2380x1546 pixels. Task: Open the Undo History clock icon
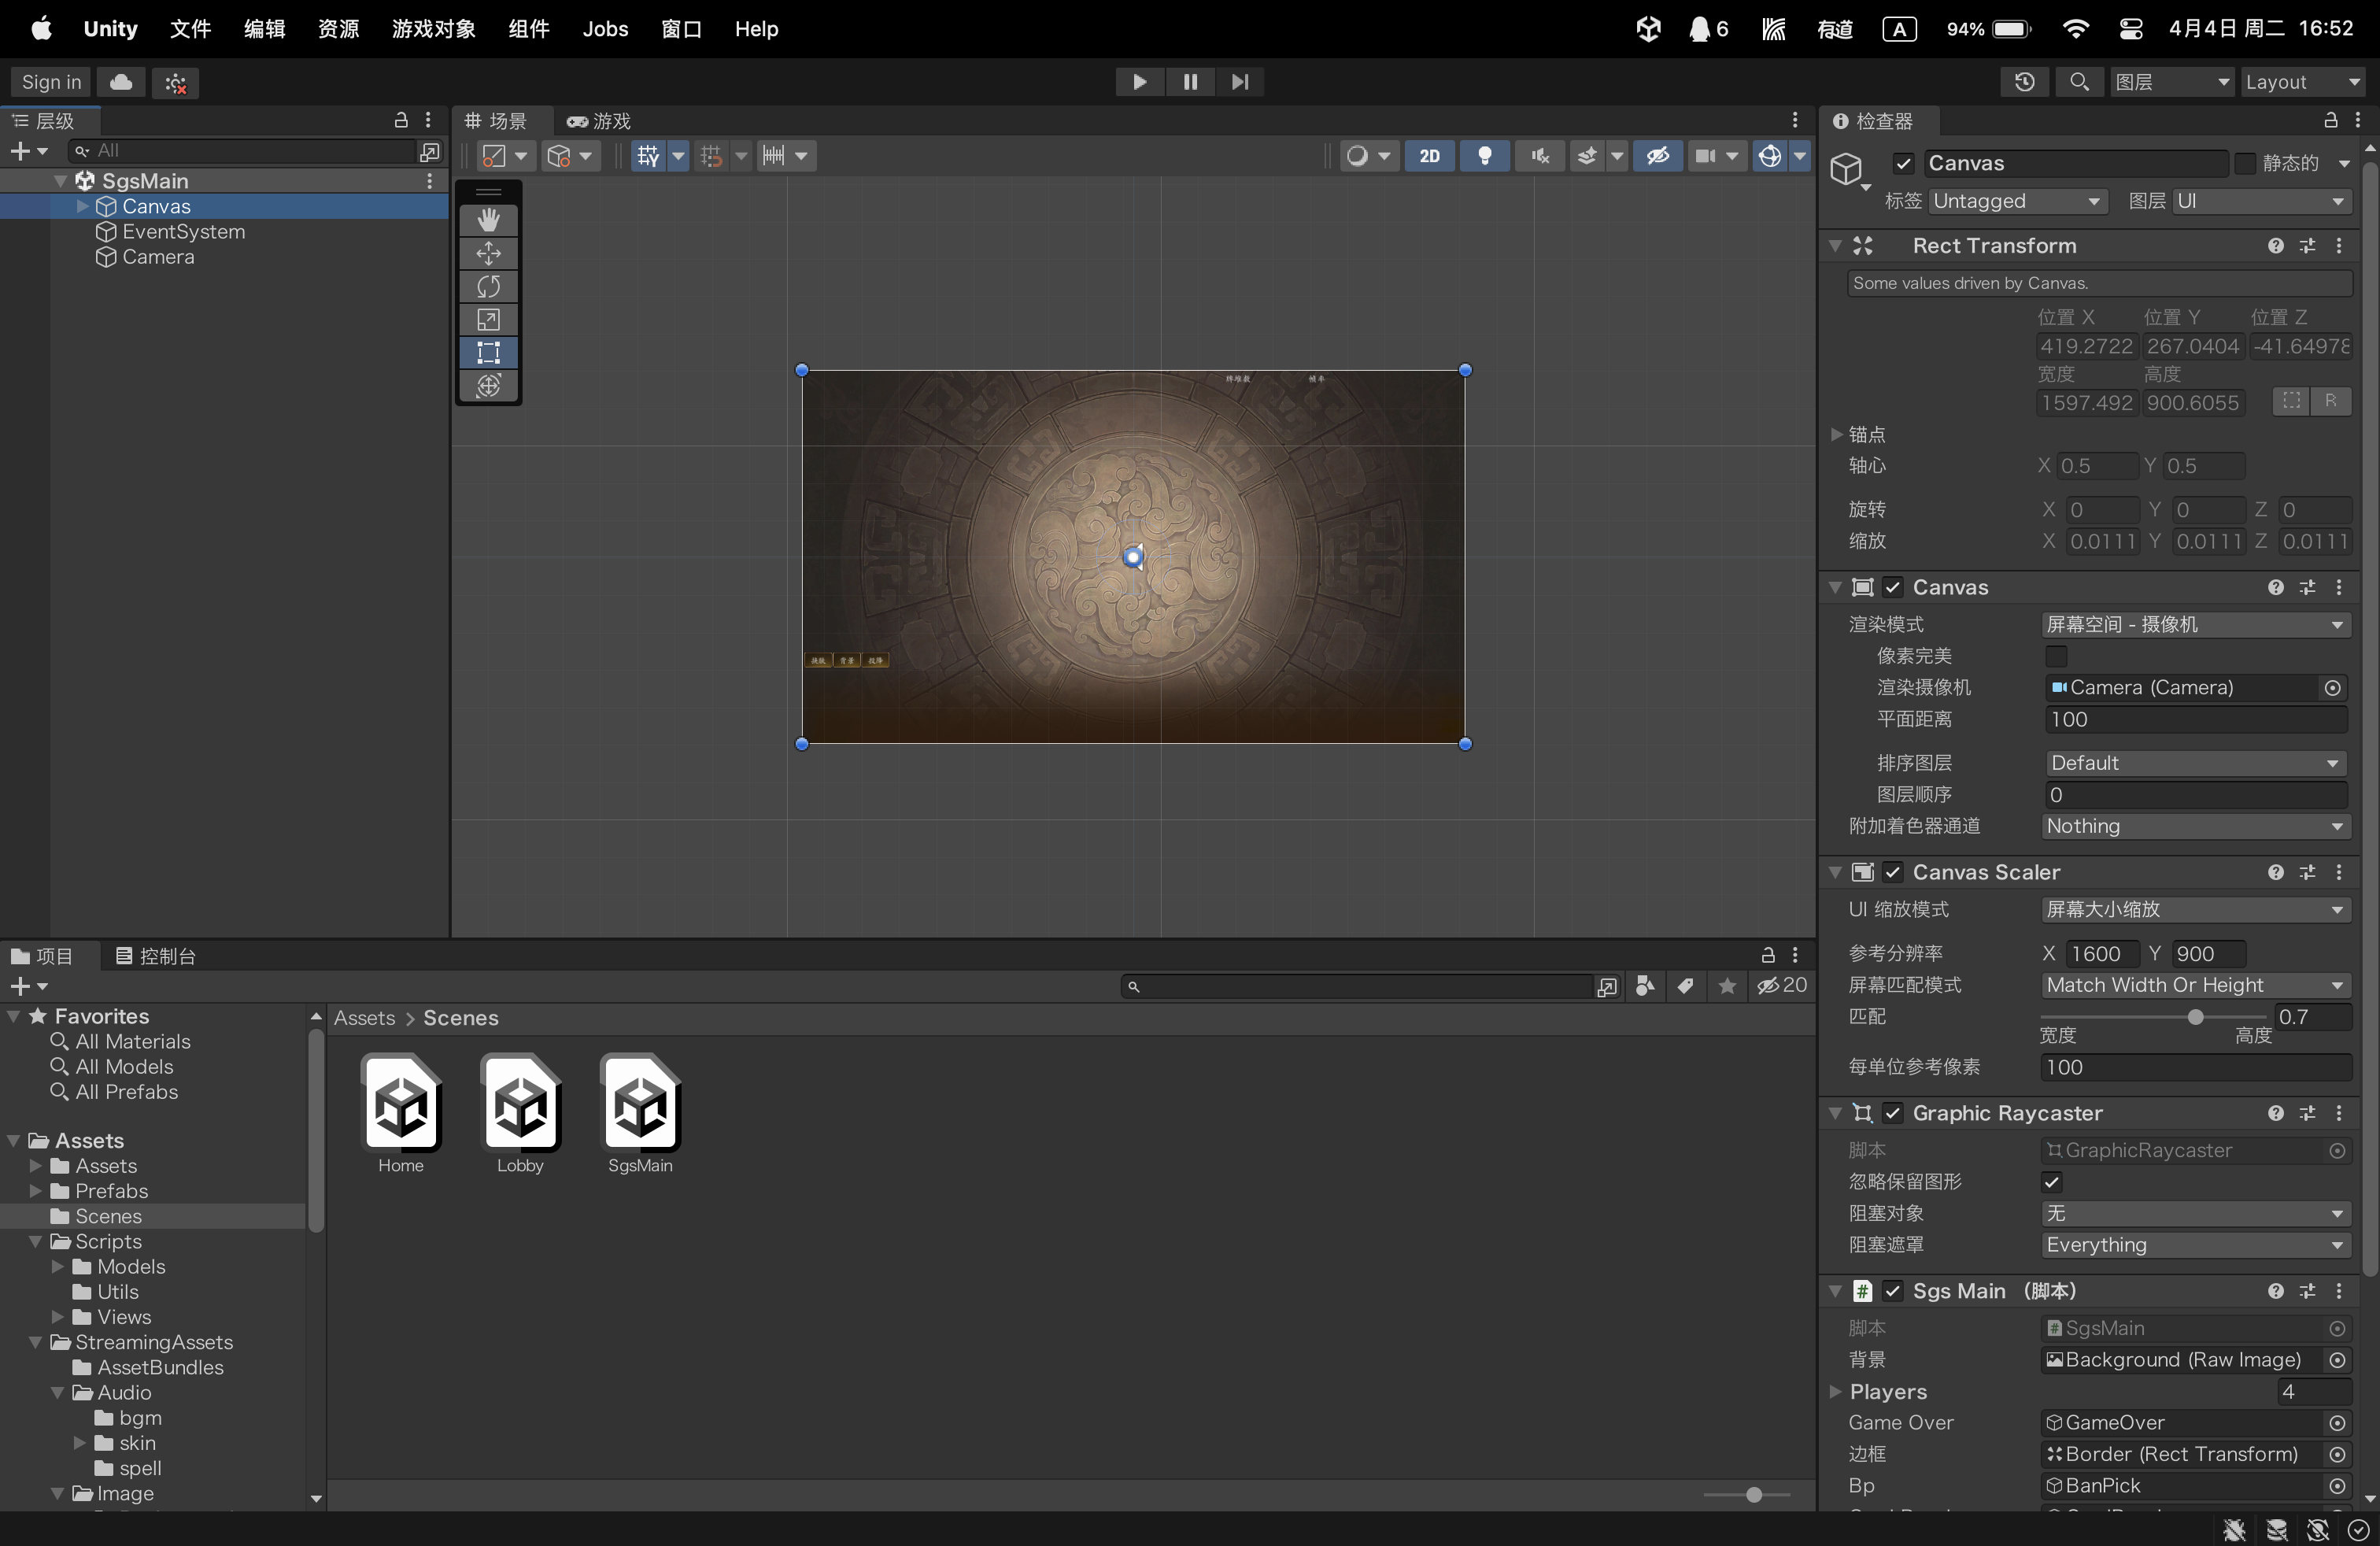[2024, 82]
